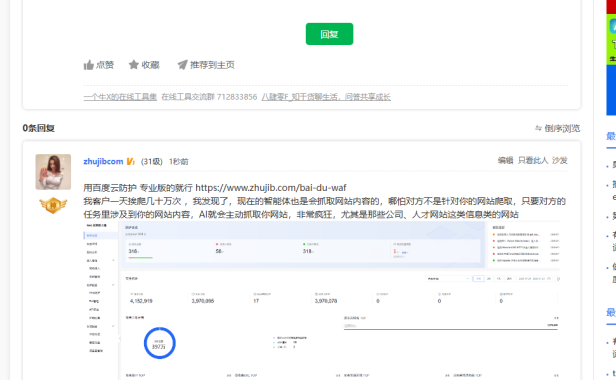Click the orange V badge beside zhujibcom

coord(131,162)
